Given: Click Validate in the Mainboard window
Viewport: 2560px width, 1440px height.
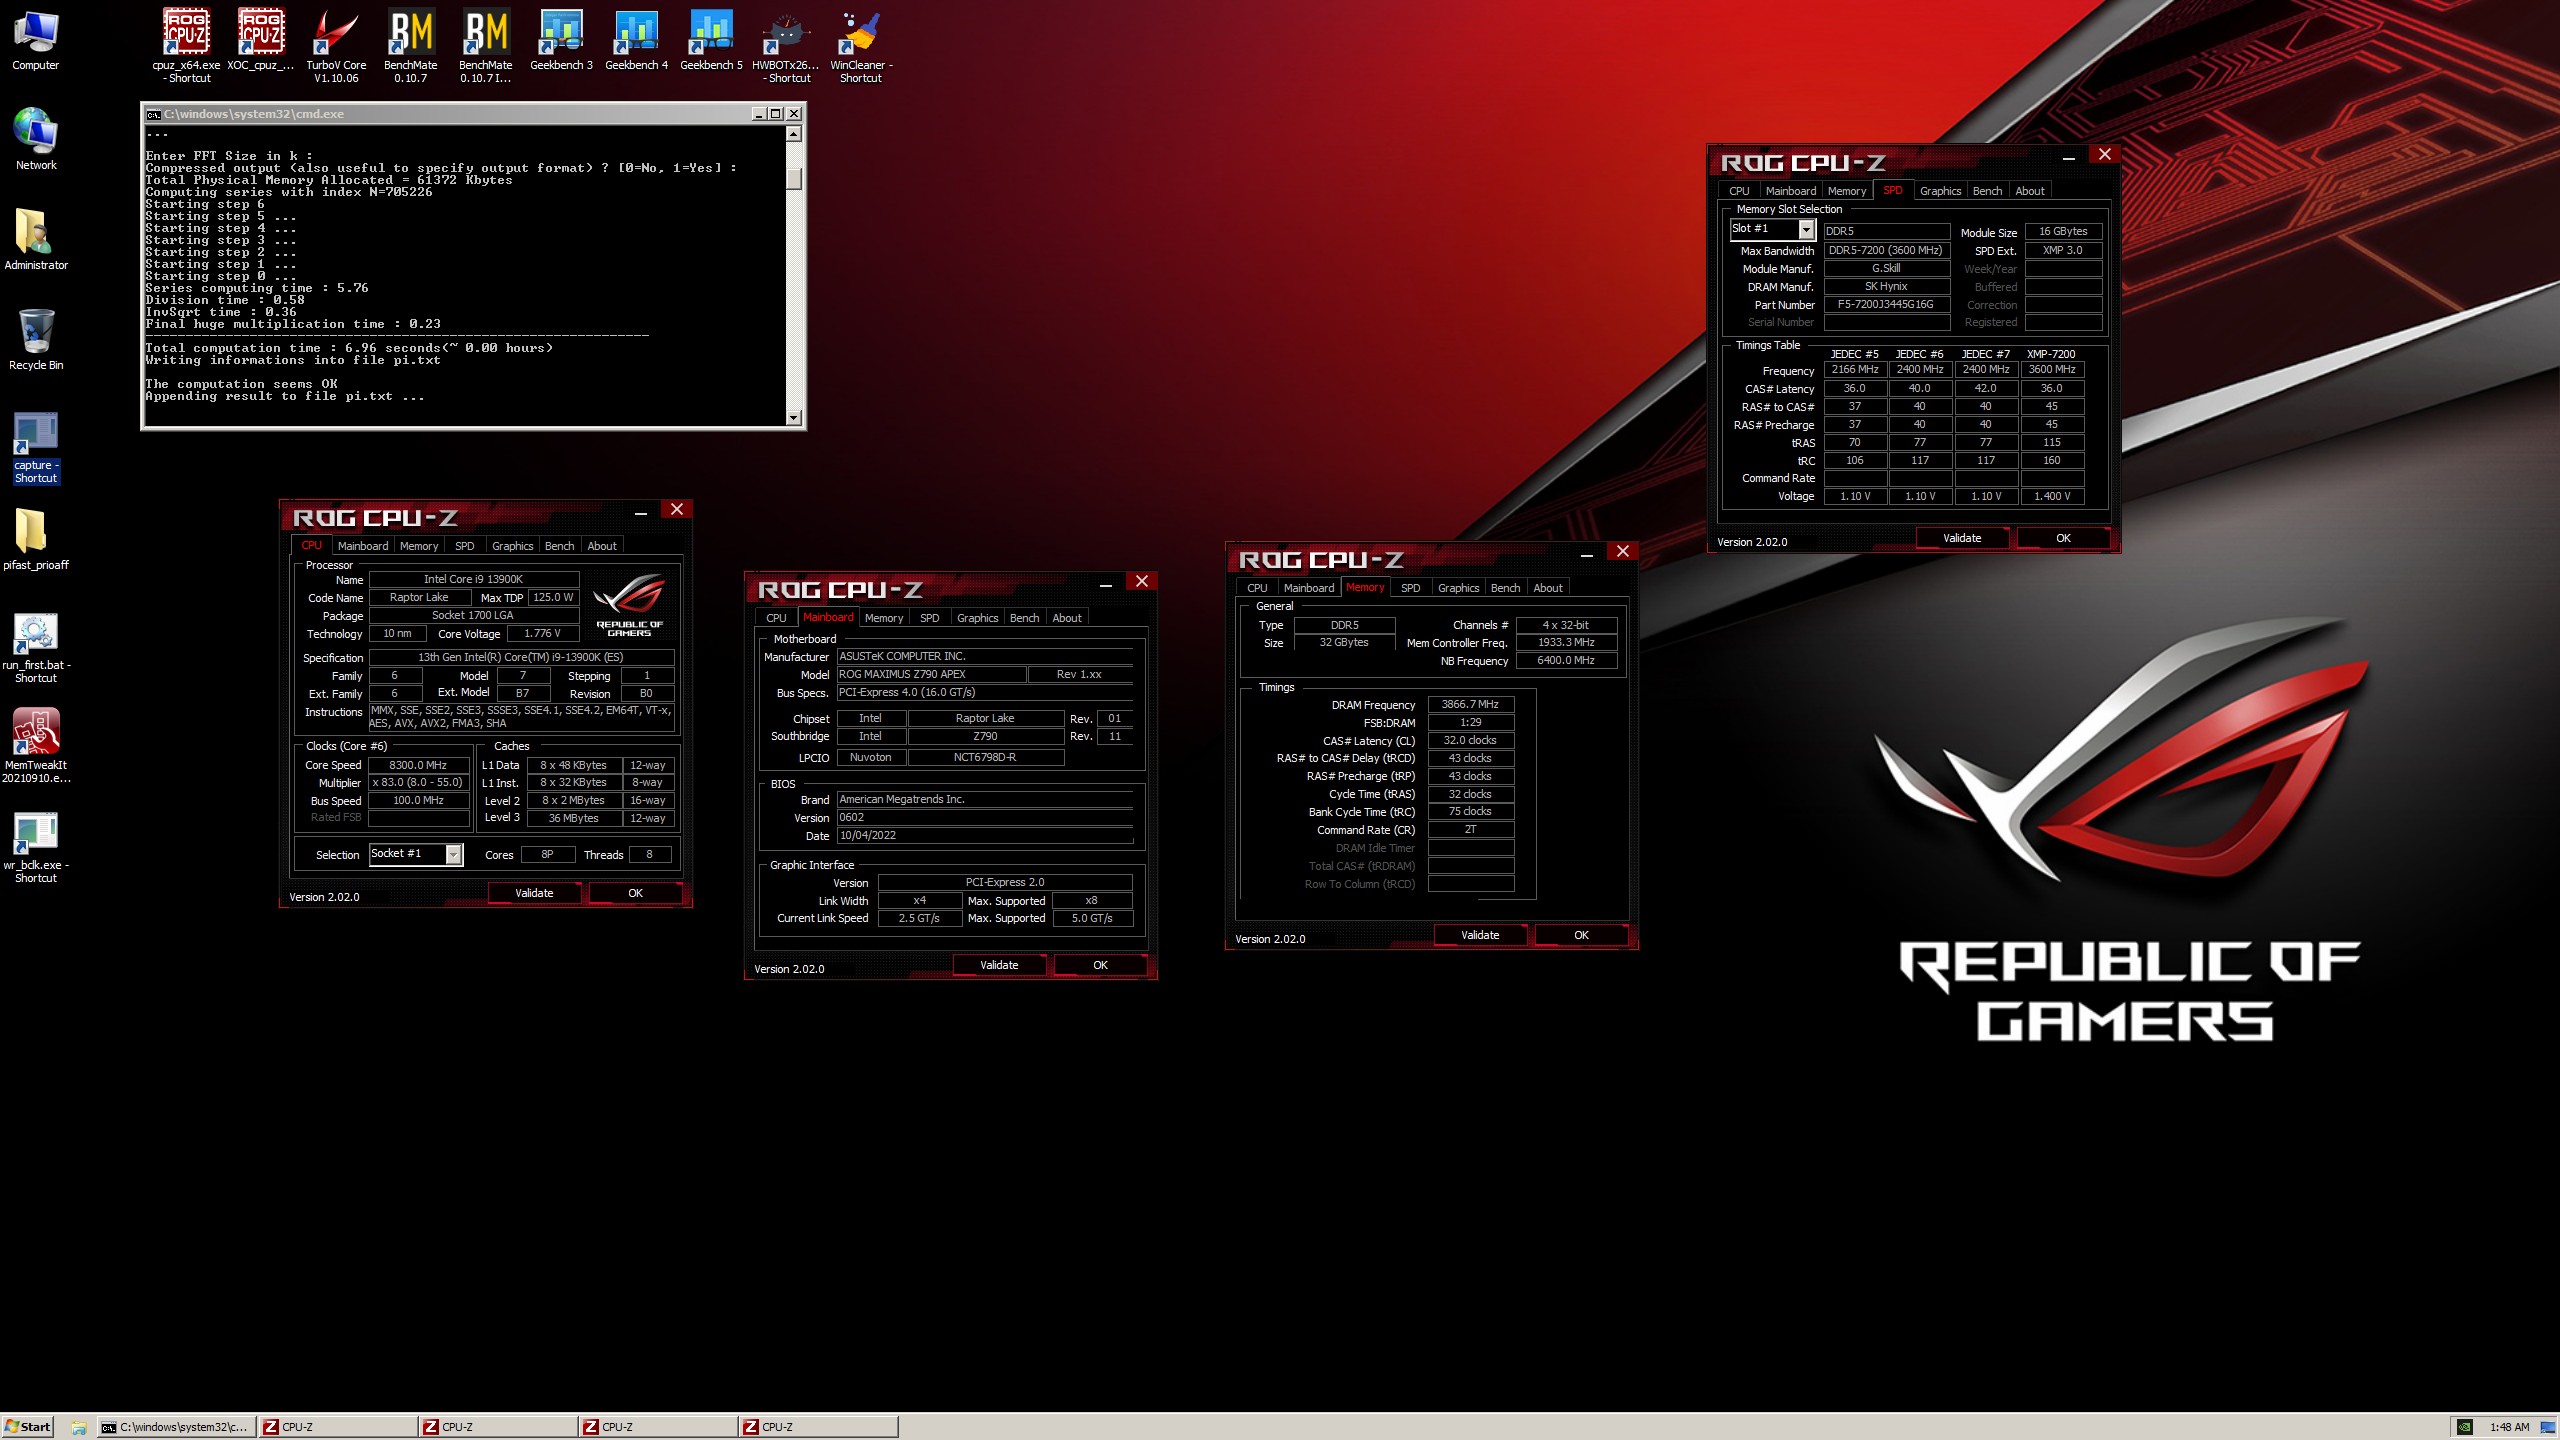Looking at the screenshot, I should coord(999,965).
